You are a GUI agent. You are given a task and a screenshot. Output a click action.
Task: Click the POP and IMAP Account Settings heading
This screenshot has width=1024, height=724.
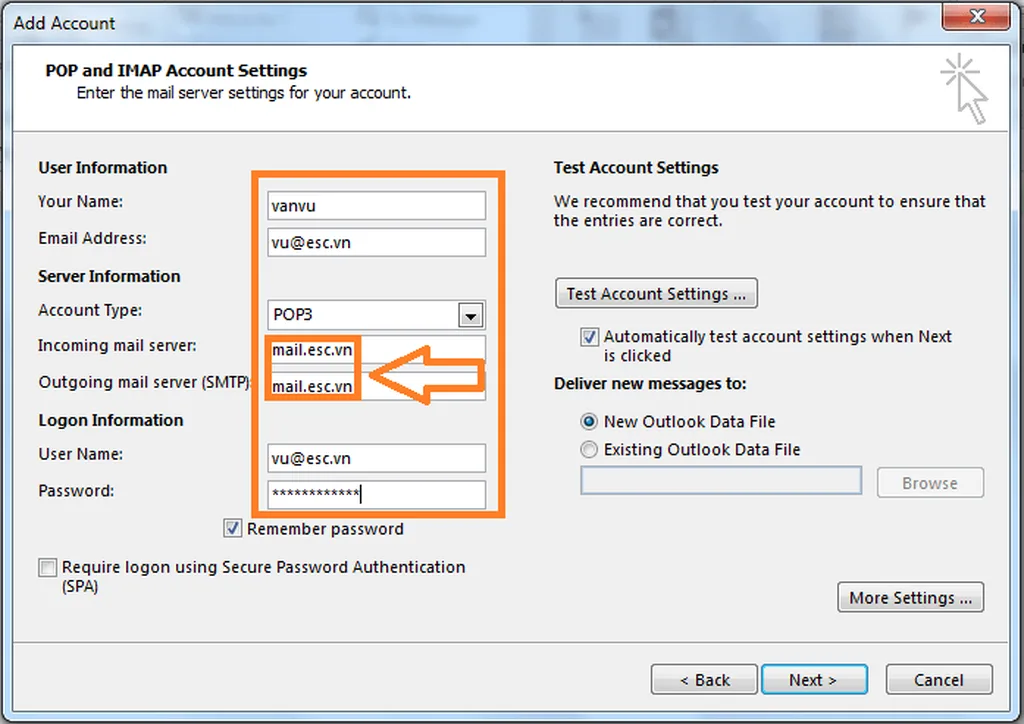[176, 71]
